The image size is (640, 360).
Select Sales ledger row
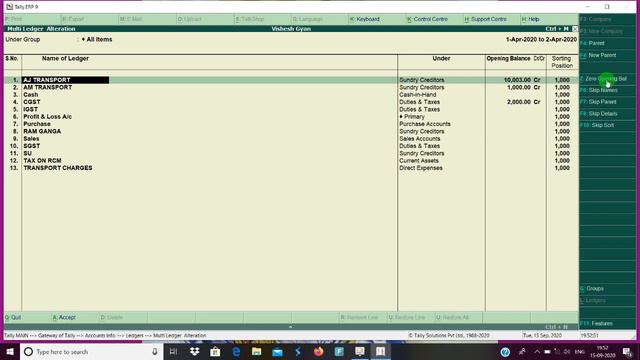click(31, 139)
